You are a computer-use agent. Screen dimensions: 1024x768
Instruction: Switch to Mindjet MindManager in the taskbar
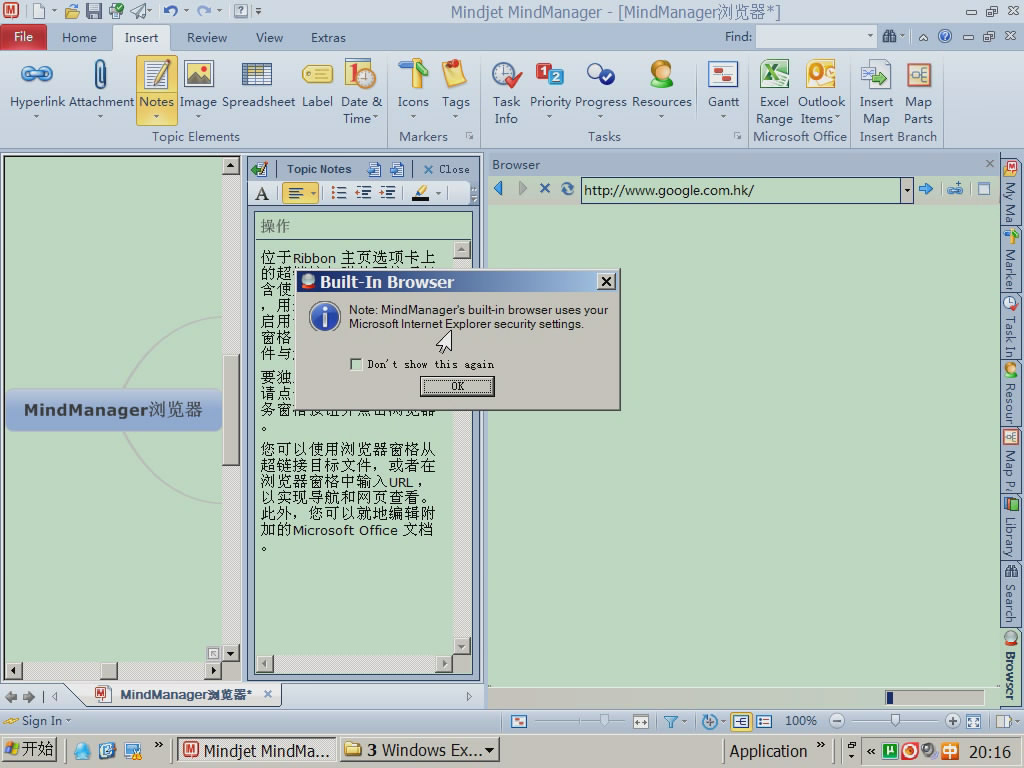click(x=257, y=750)
